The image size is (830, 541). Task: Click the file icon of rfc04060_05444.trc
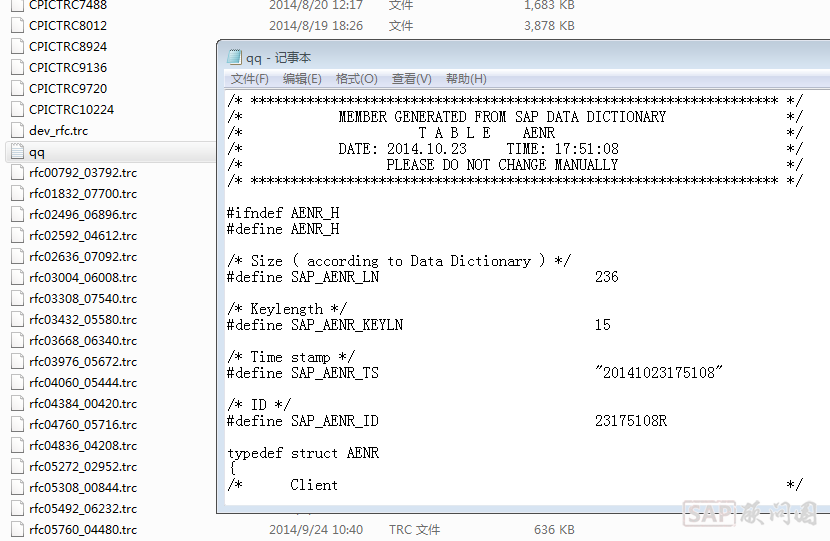[17, 383]
